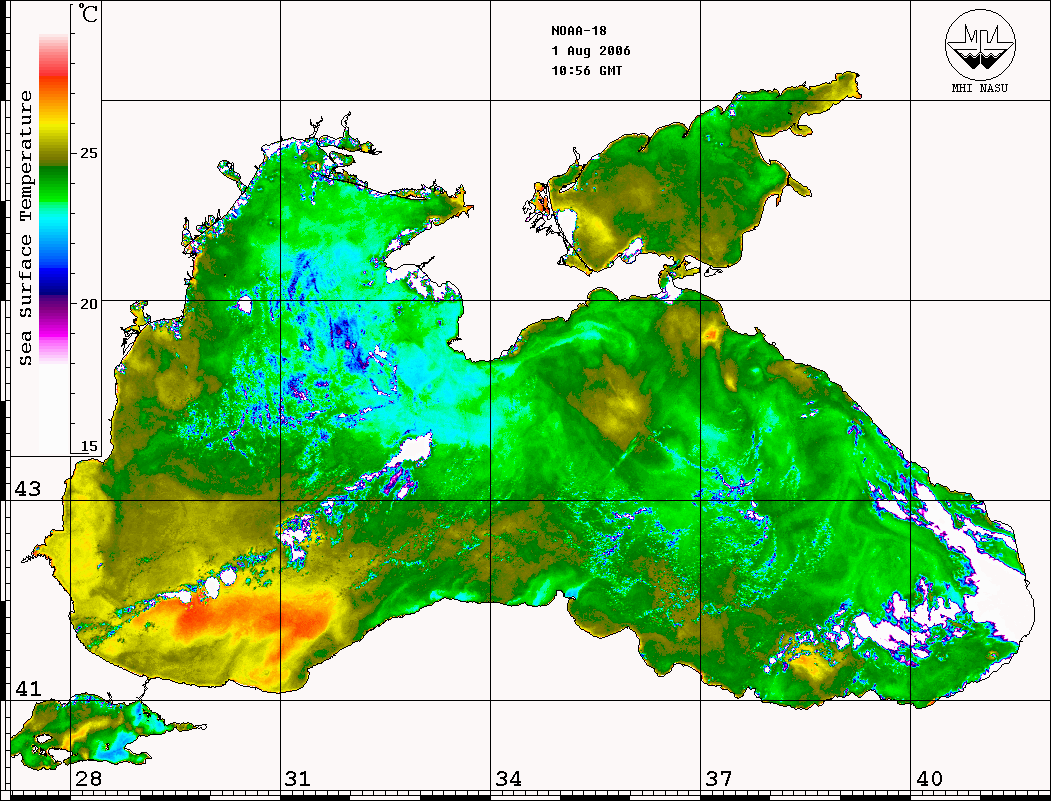The image size is (1051, 801).
Task: Click the 10:56 GMT timestamp
Action: point(586,71)
